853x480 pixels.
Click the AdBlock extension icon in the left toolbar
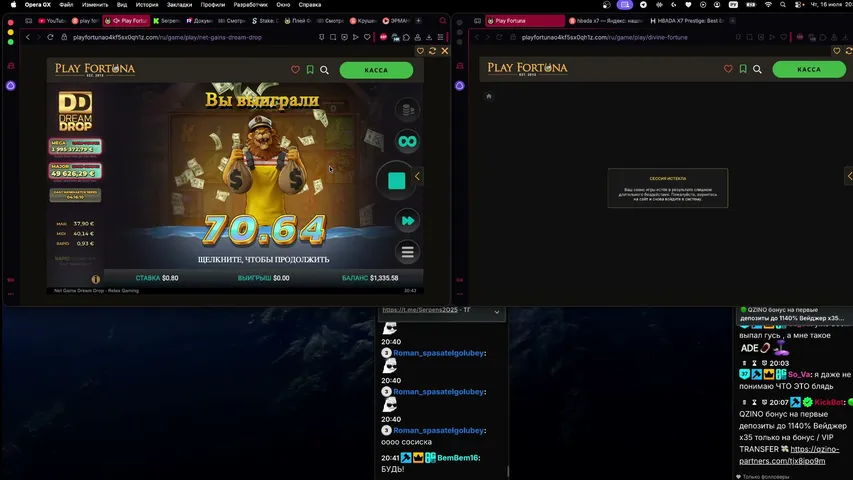(x=384, y=38)
